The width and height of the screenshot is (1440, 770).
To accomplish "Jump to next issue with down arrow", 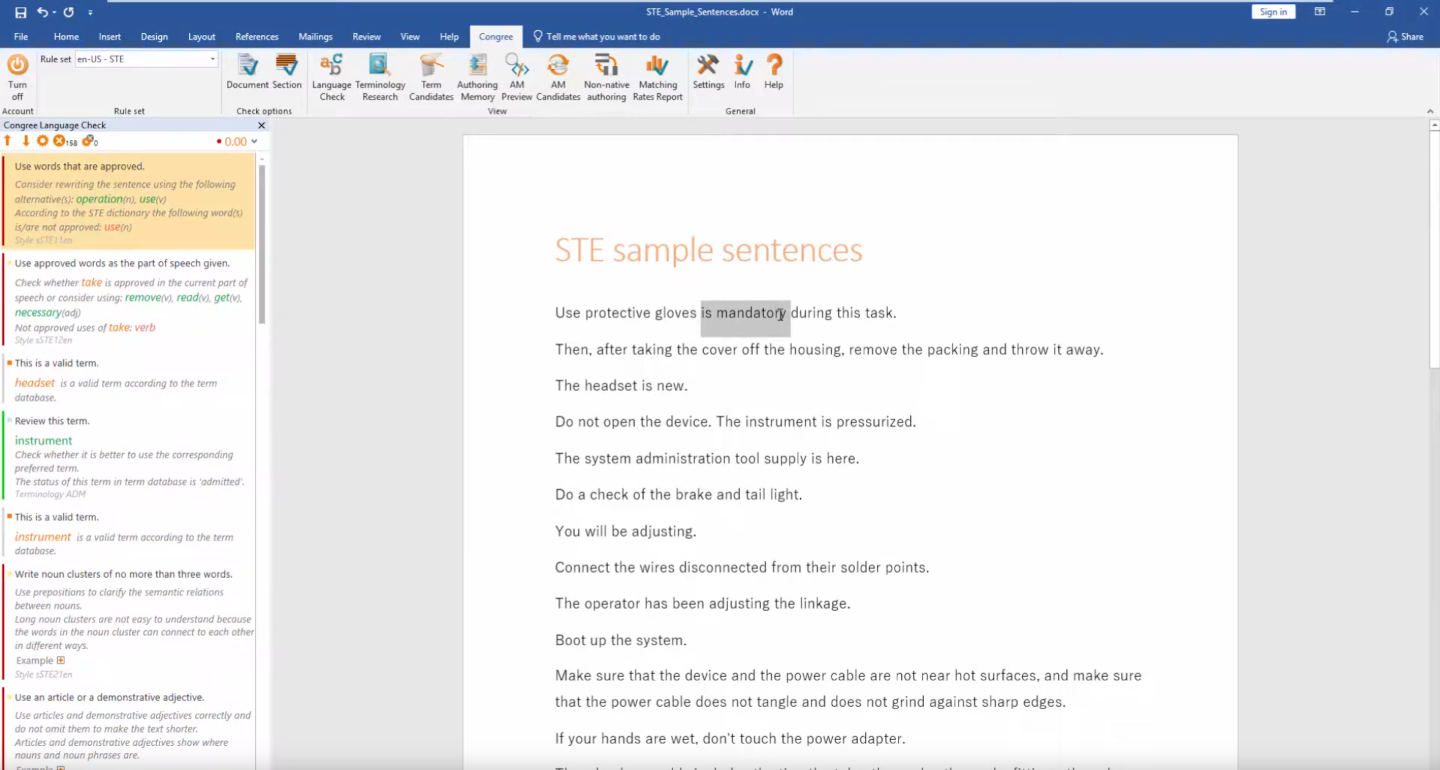I will click(x=26, y=141).
